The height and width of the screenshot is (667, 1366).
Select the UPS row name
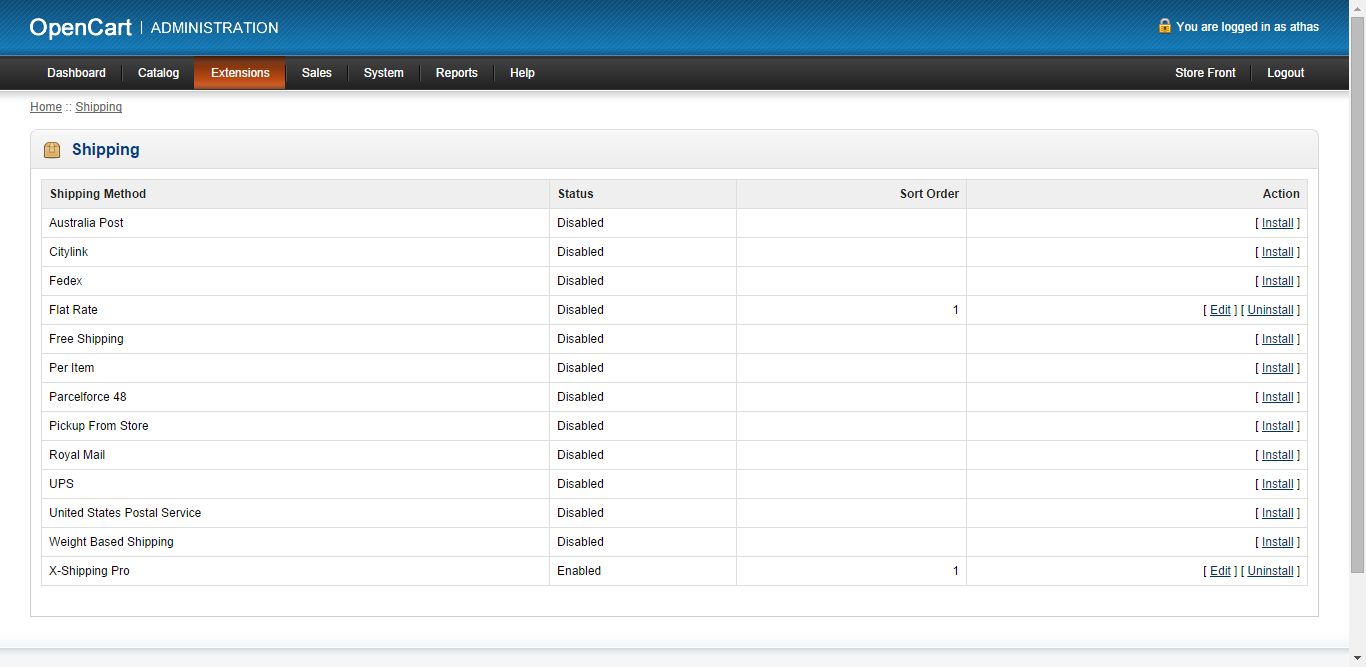pyautogui.click(x=61, y=484)
